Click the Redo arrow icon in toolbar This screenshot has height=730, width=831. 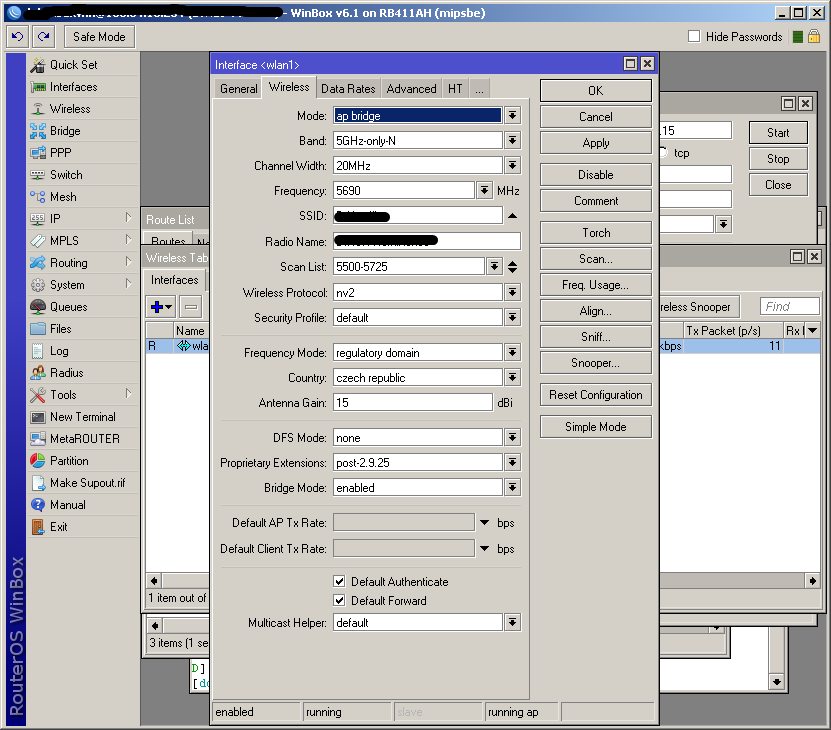click(44, 37)
